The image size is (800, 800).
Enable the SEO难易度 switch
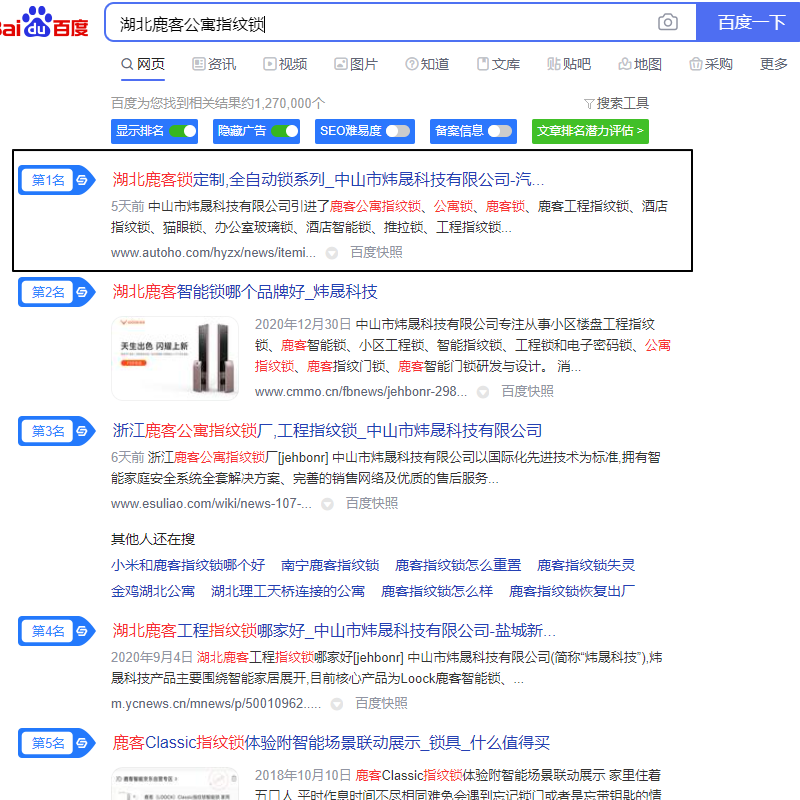click(398, 131)
